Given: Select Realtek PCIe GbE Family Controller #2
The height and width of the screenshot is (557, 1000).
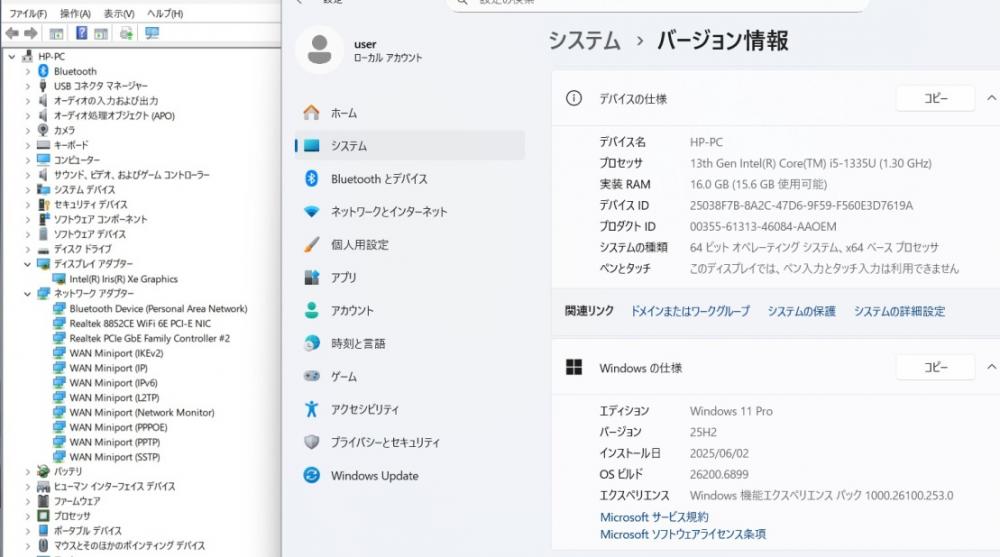Looking at the screenshot, I should 149,338.
